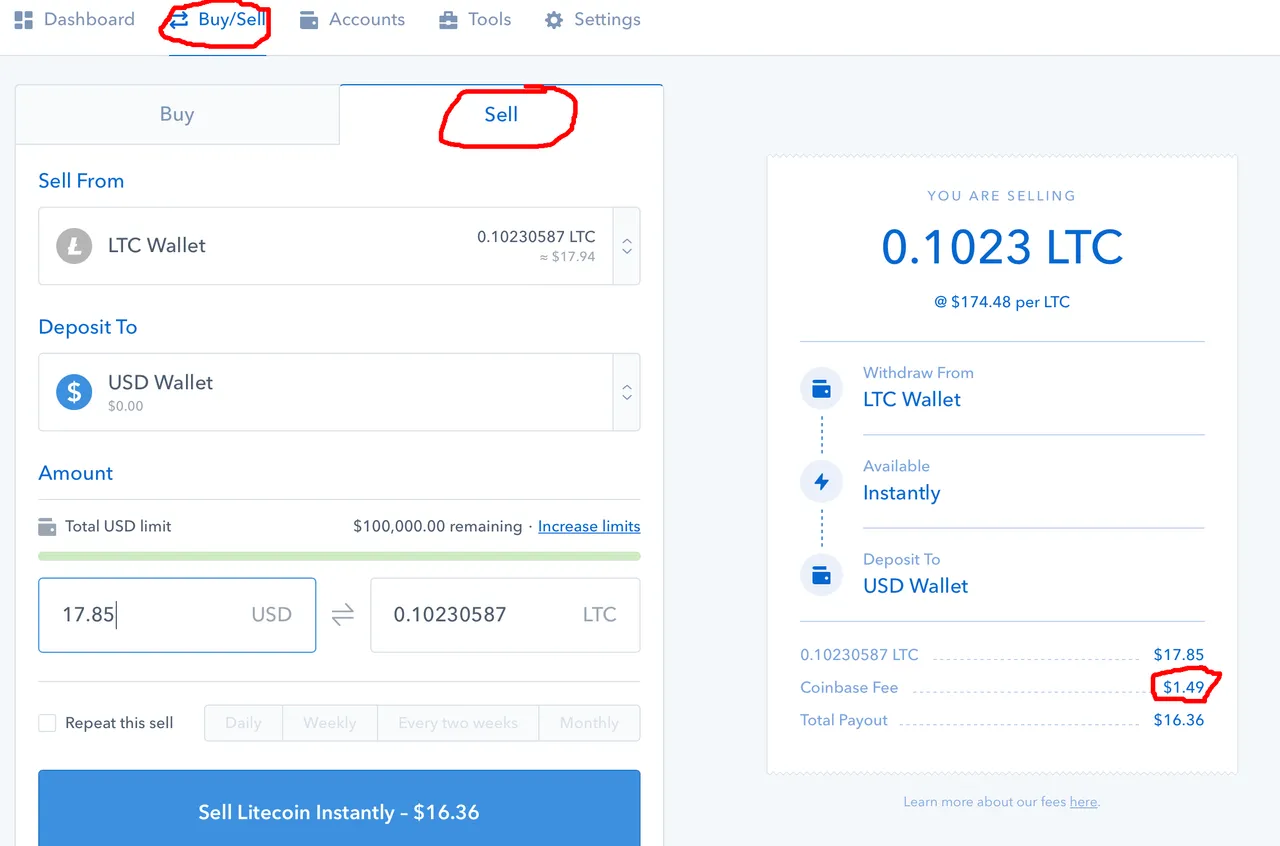The width and height of the screenshot is (1280, 846).
Task: Open the USD Wallet deposit dropdown
Action: click(339, 392)
